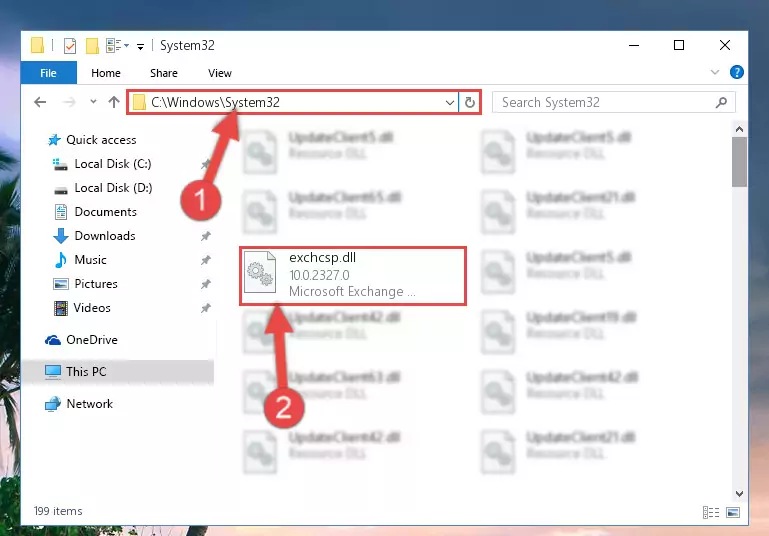The height and width of the screenshot is (536, 769).
Task: Click the pin icon next to Music
Action: pos(205,260)
